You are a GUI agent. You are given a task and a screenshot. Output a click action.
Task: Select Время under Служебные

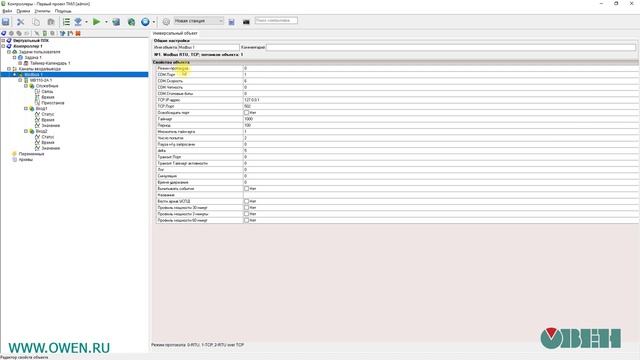pyautogui.click(x=48, y=97)
